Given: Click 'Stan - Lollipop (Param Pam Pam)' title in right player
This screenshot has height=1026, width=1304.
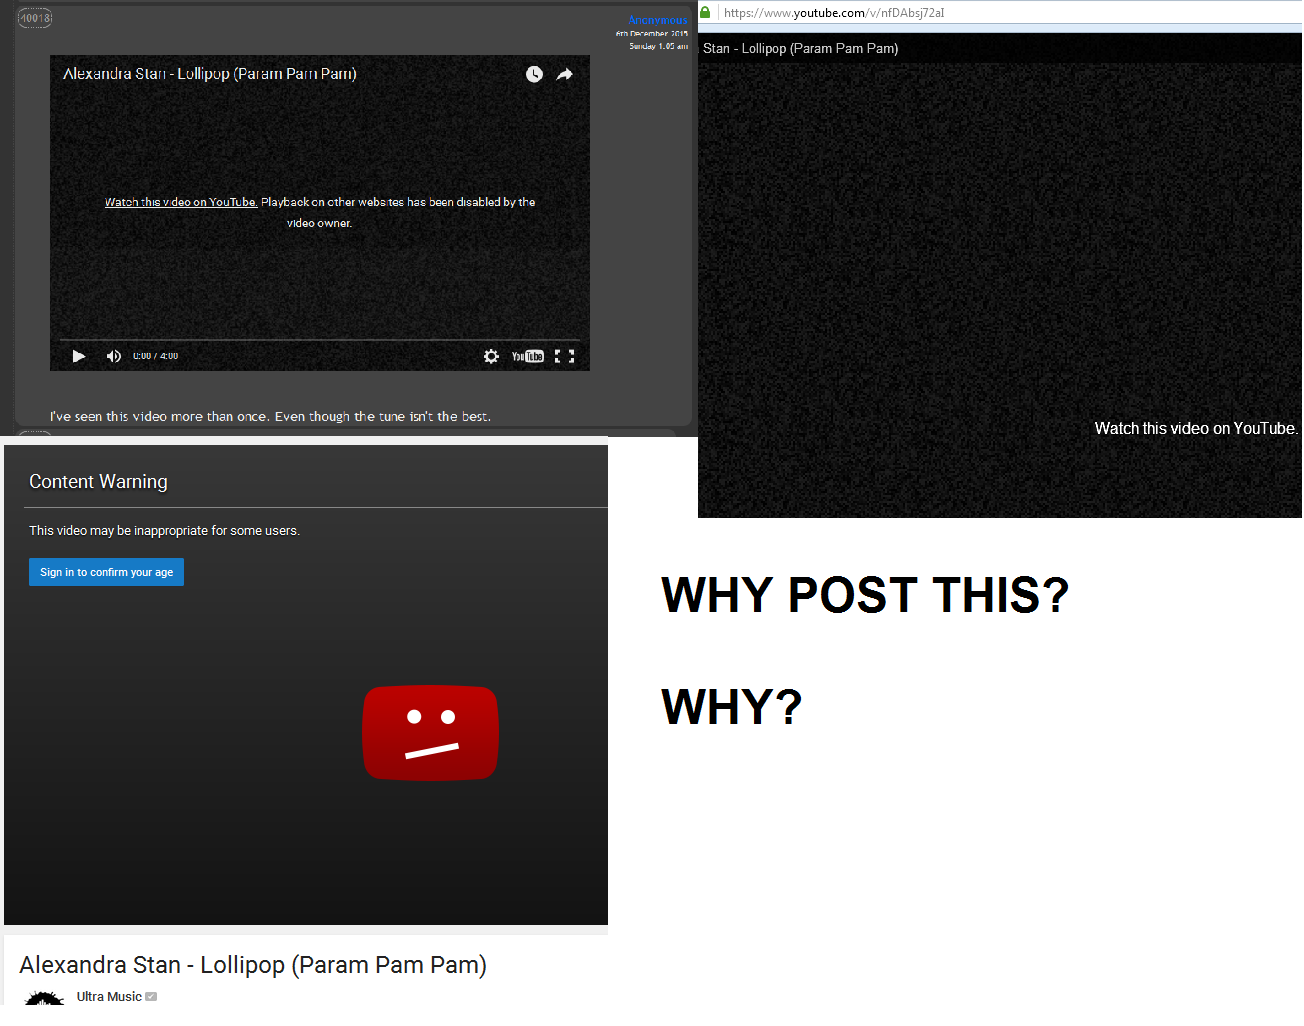Looking at the screenshot, I should pyautogui.click(x=800, y=48).
